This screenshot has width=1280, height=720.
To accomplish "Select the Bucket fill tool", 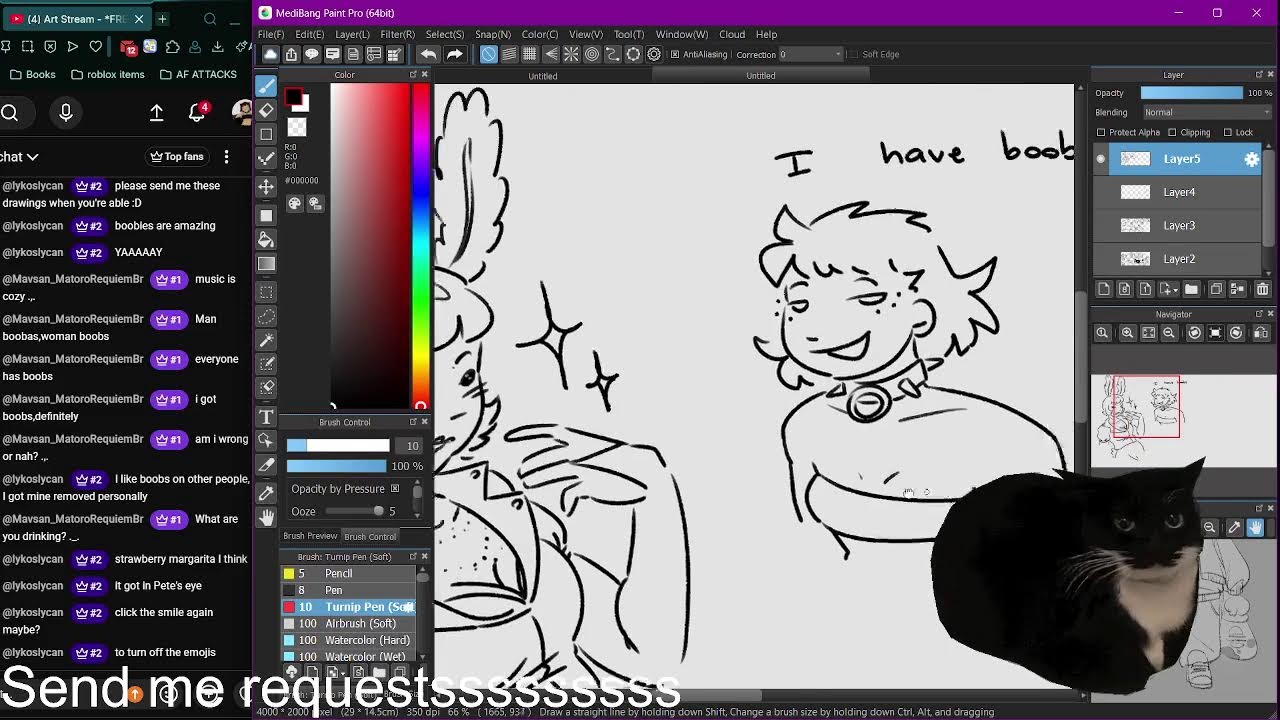I will coord(266,239).
